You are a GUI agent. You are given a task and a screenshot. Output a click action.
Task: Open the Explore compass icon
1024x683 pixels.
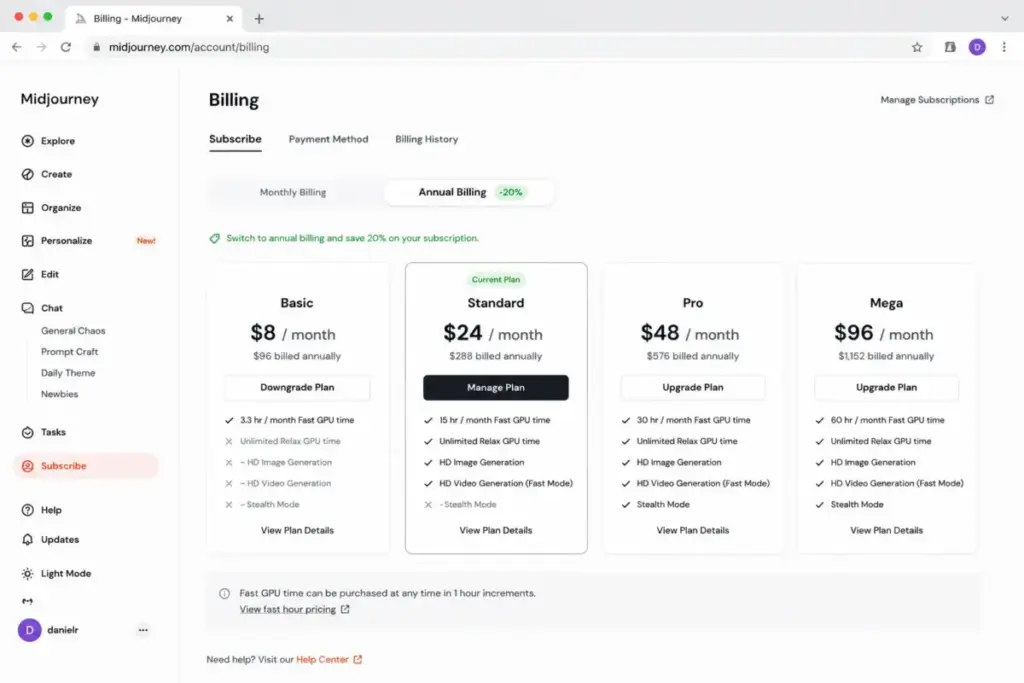coord(27,141)
